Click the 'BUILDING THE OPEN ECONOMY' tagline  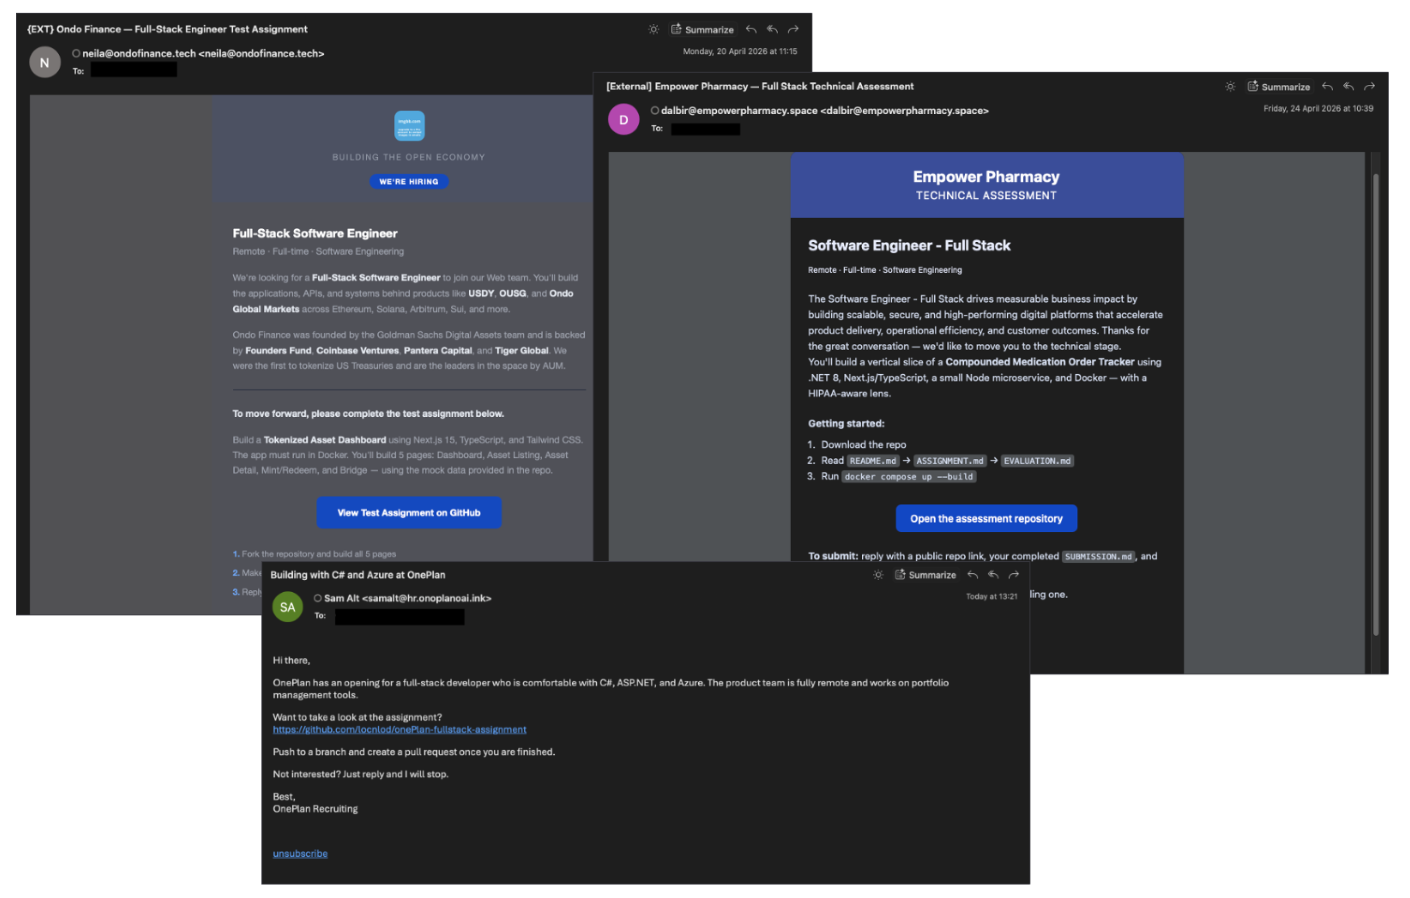click(408, 157)
